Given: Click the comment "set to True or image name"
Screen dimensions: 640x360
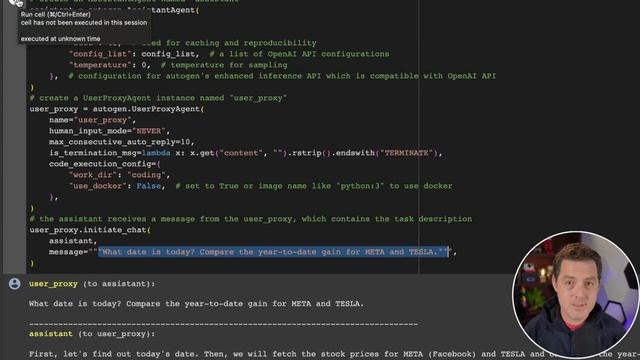Looking at the screenshot, I should coord(314,186).
